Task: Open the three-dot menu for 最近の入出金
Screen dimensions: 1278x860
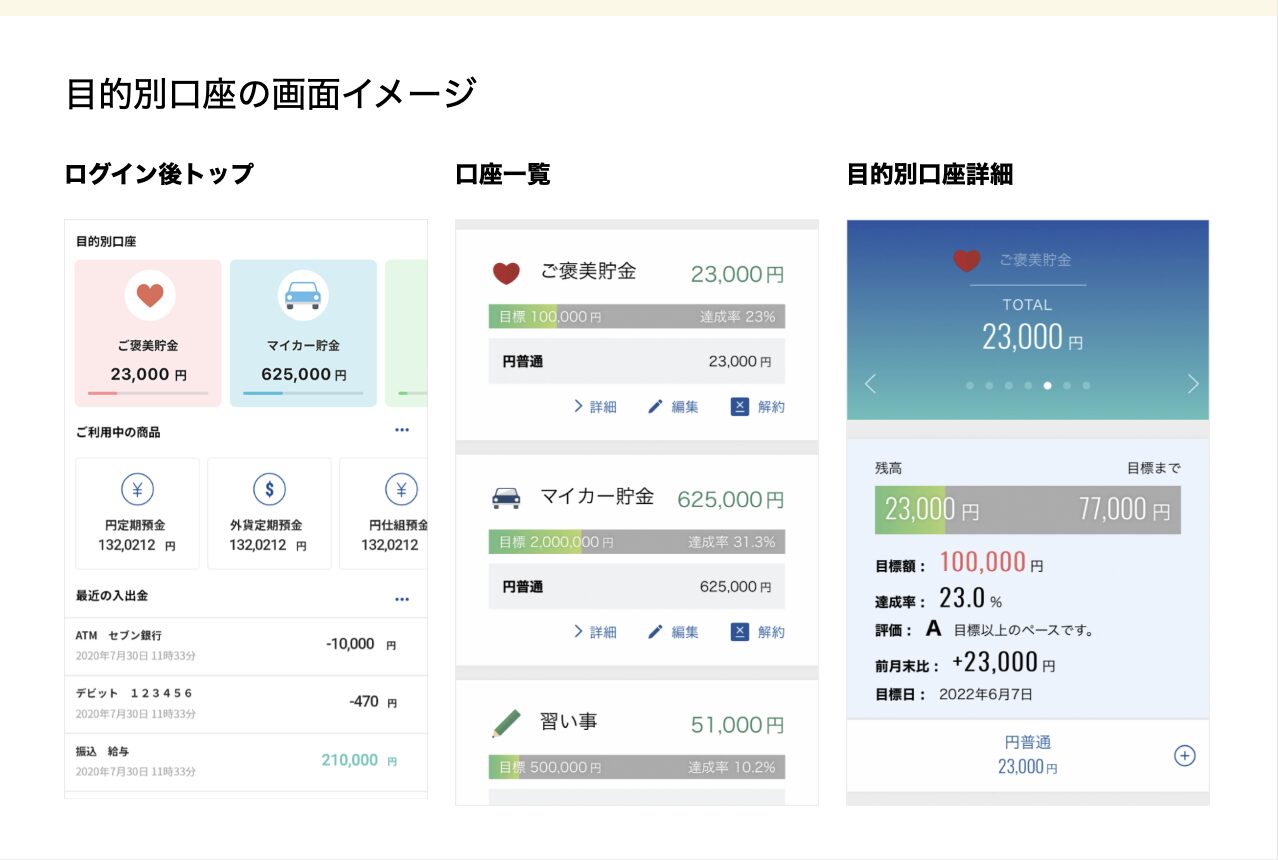Action: [402, 599]
